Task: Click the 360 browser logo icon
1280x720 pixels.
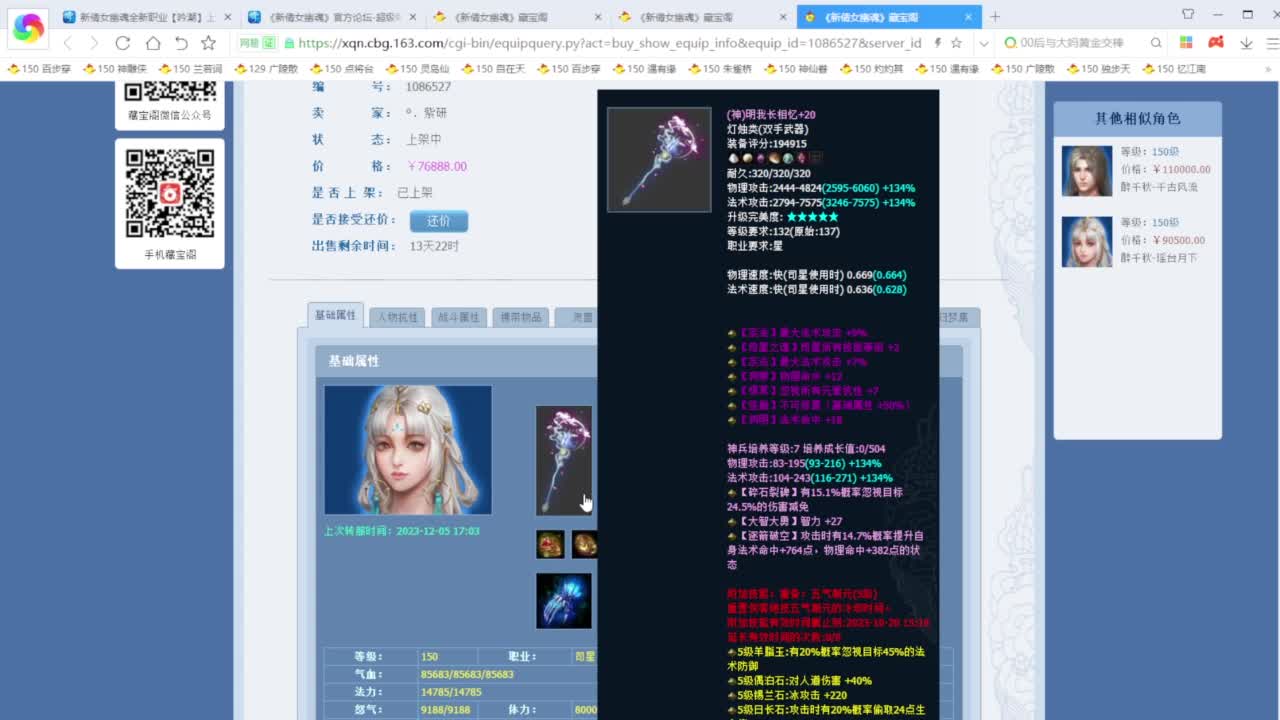Action: (28, 28)
